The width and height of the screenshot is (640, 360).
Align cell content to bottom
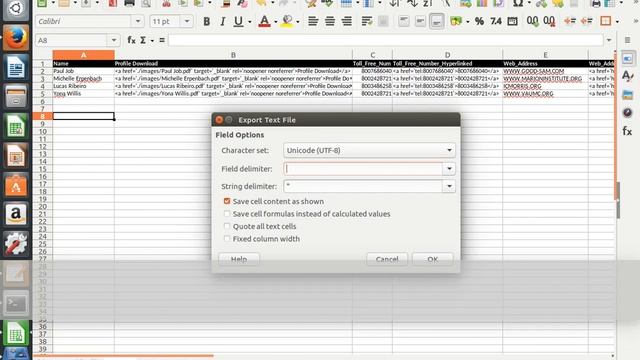click(x=436, y=21)
